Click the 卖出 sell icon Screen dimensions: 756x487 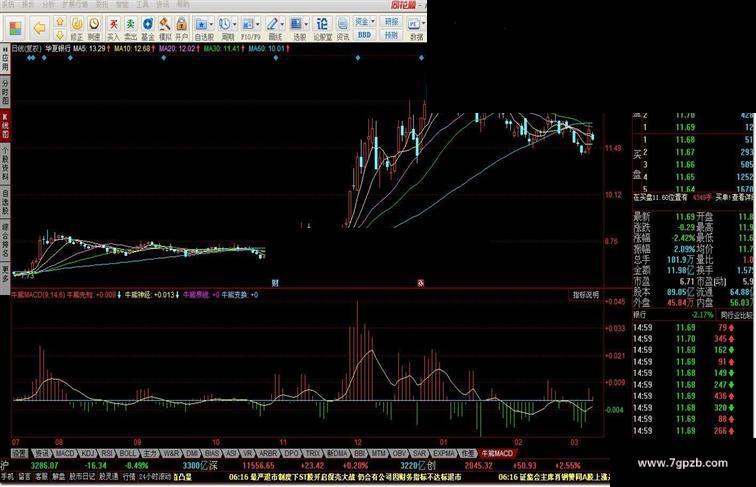click(130, 28)
